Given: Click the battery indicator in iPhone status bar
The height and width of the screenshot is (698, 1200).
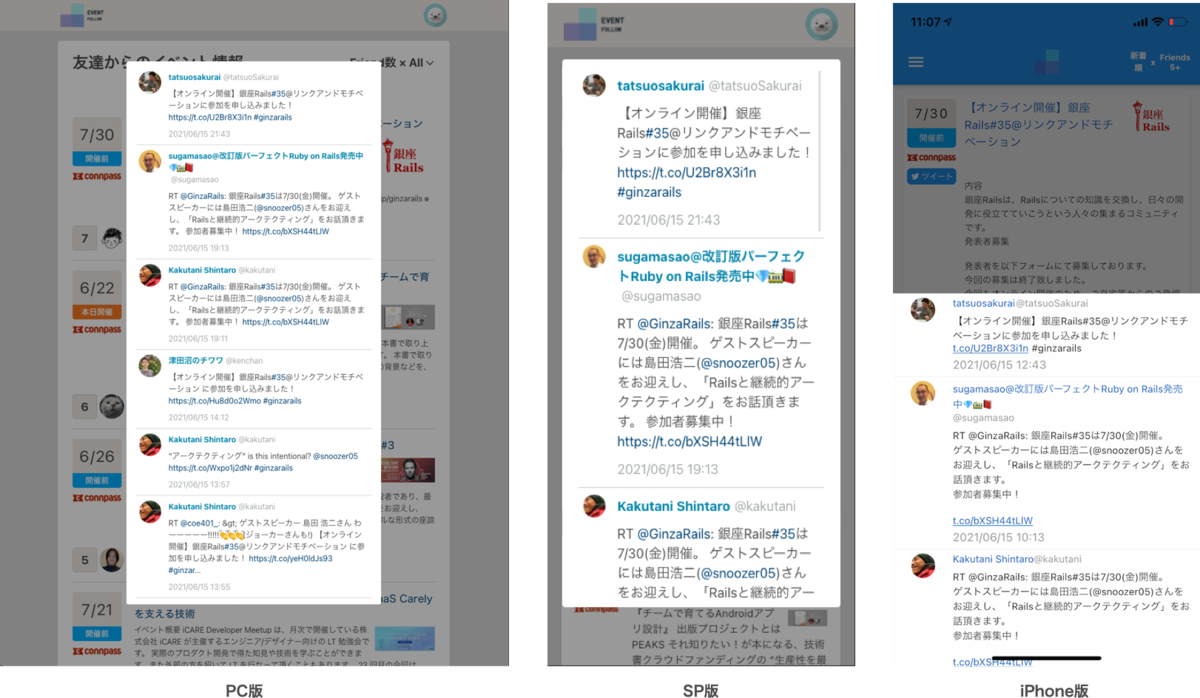Looking at the screenshot, I should [1180, 21].
